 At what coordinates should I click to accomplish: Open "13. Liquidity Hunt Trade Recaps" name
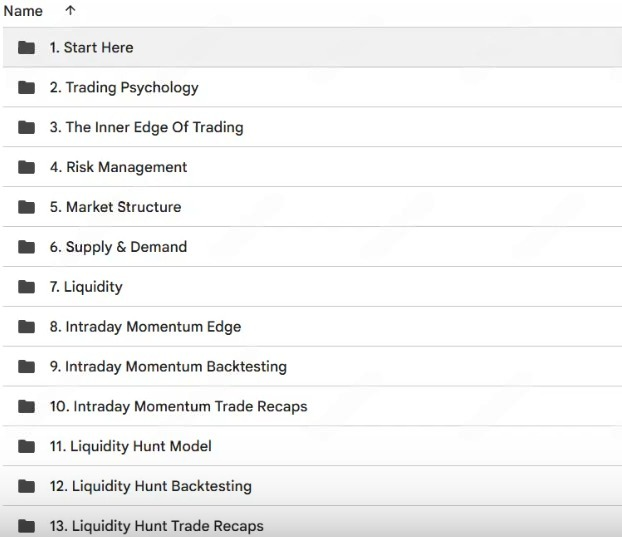tap(156, 526)
